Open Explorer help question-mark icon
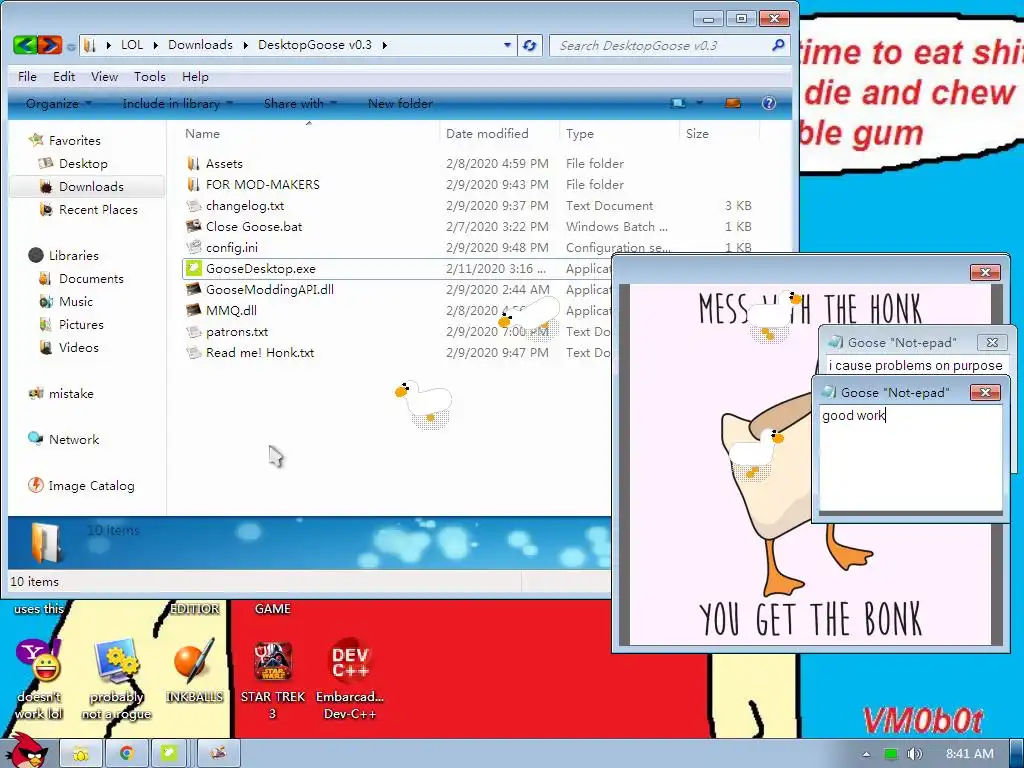This screenshot has width=1024, height=768. pyautogui.click(x=769, y=103)
